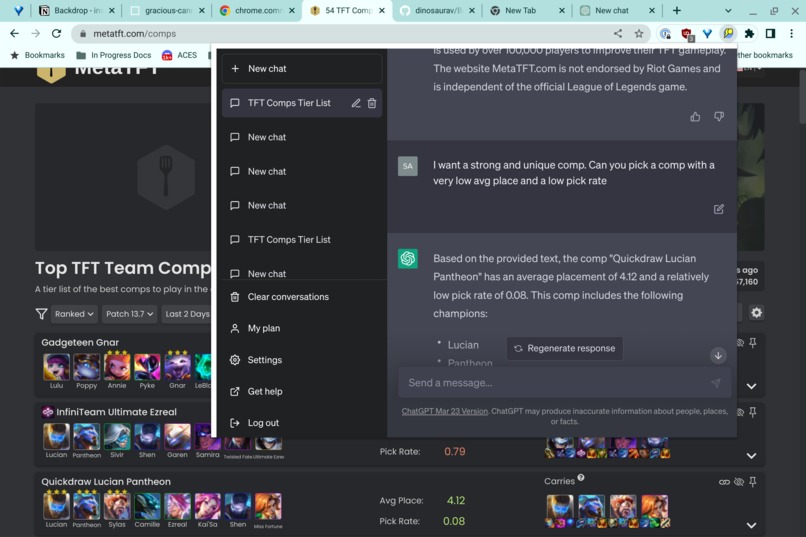Image resolution: width=806 pixels, height=537 pixels.
Task: Thumbs down the ChatGPT response
Action: coord(719,117)
